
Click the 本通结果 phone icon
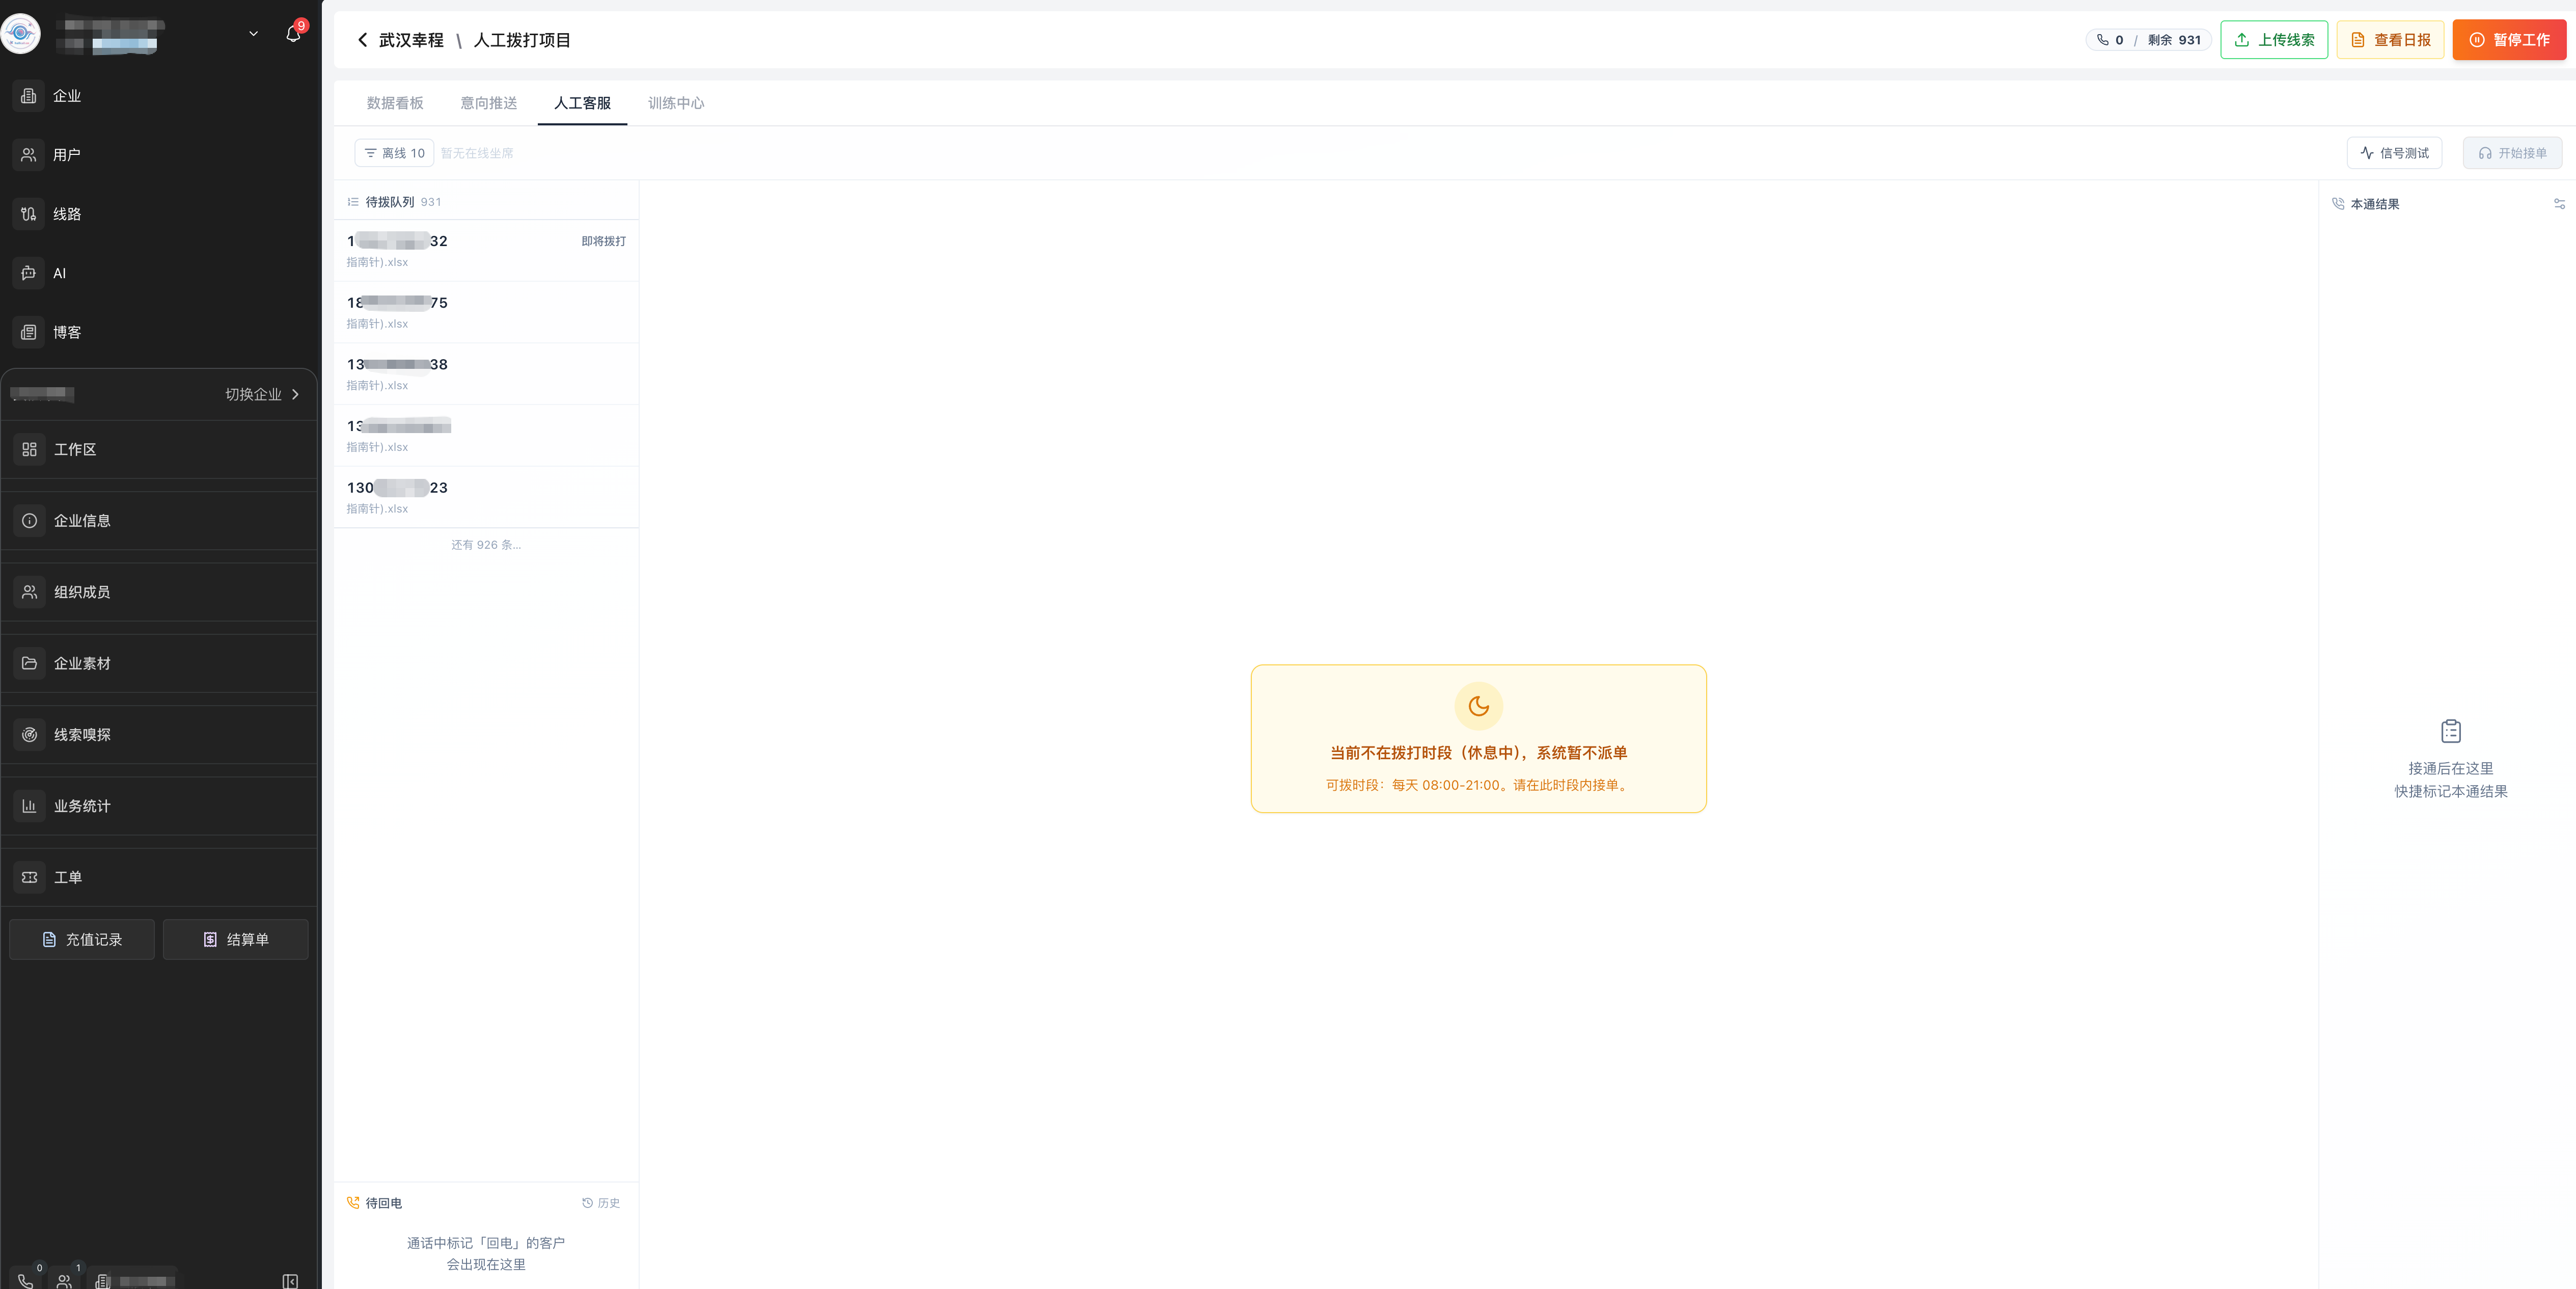click(2338, 204)
